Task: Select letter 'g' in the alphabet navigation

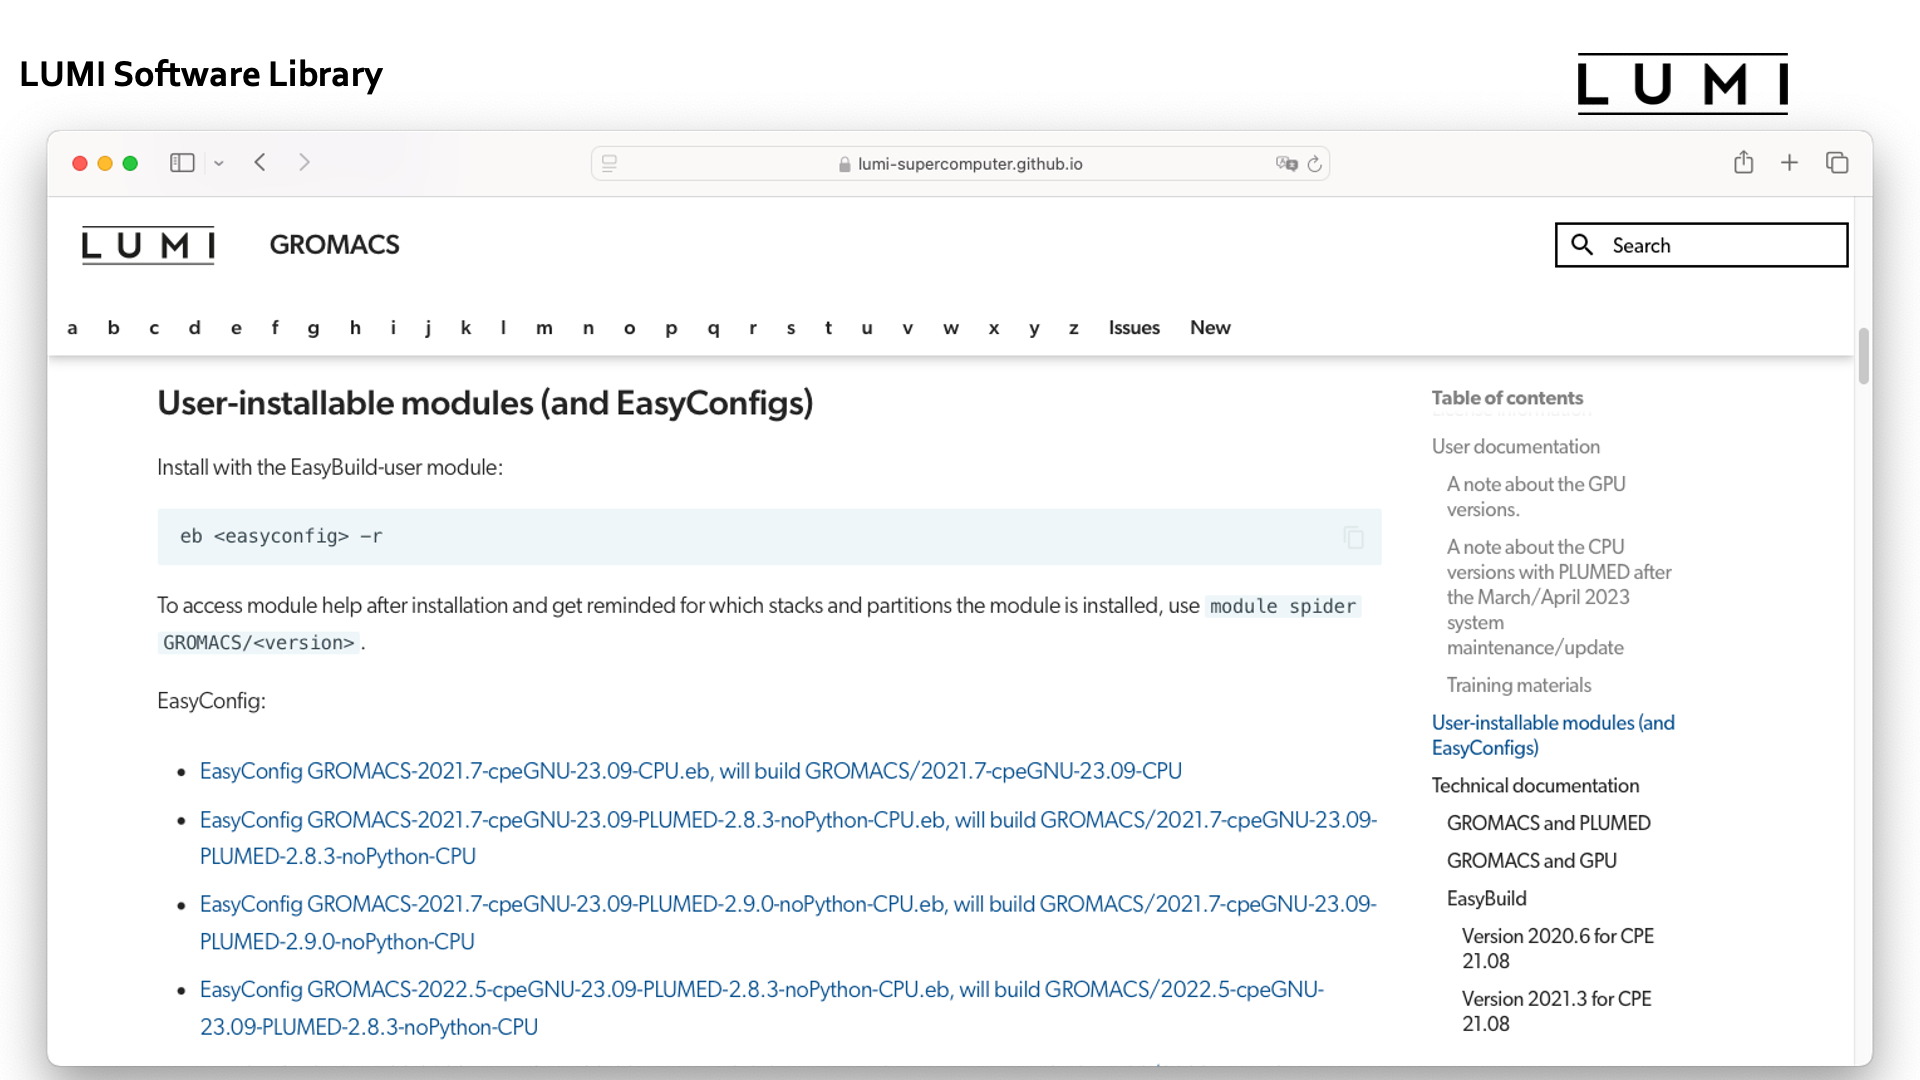Action: click(x=314, y=328)
